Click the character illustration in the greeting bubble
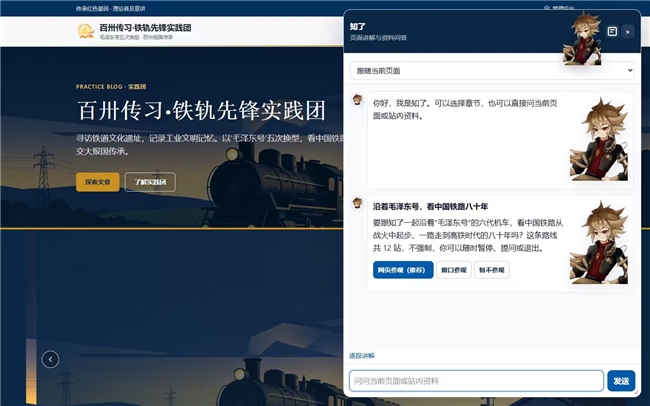650x406 pixels. point(599,139)
